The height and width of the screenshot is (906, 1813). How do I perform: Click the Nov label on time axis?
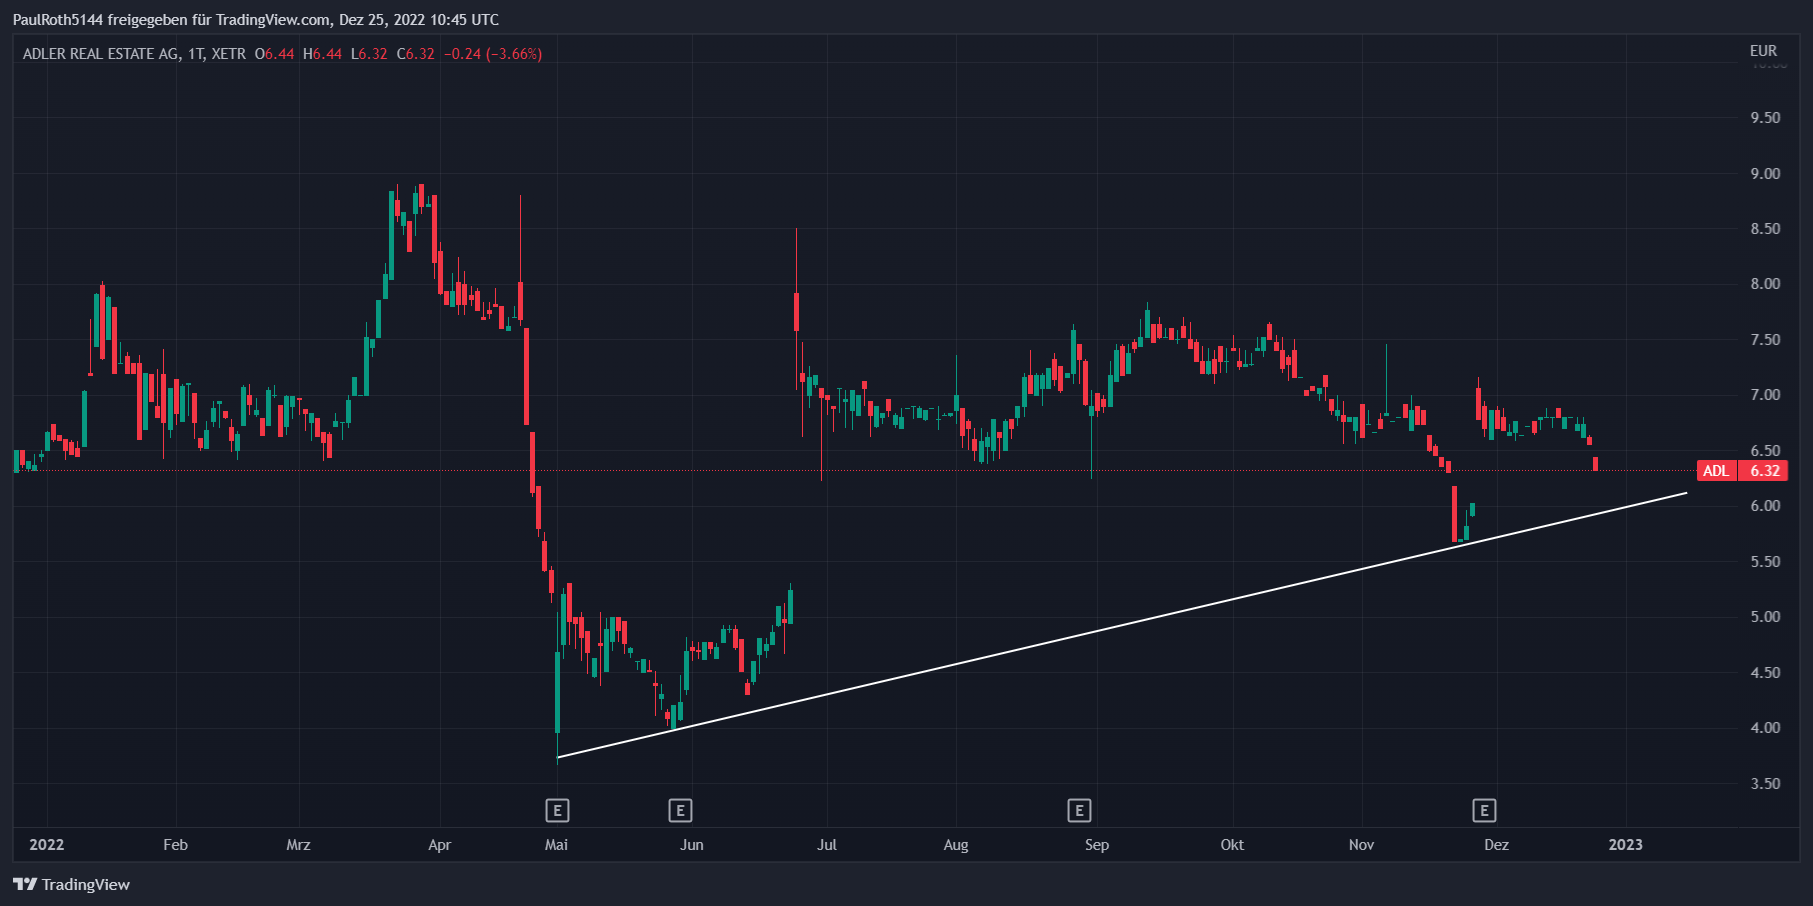pyautogui.click(x=1361, y=845)
